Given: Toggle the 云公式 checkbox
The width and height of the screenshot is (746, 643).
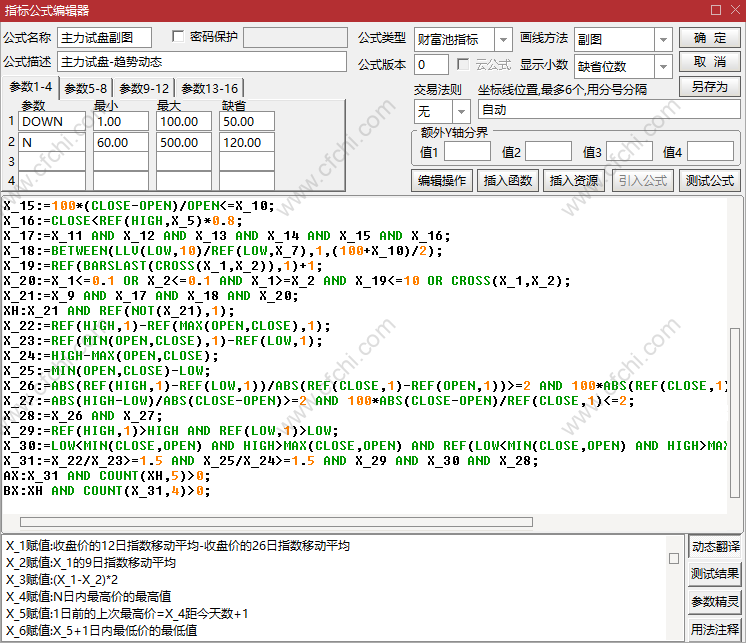Looking at the screenshot, I should tap(463, 64).
